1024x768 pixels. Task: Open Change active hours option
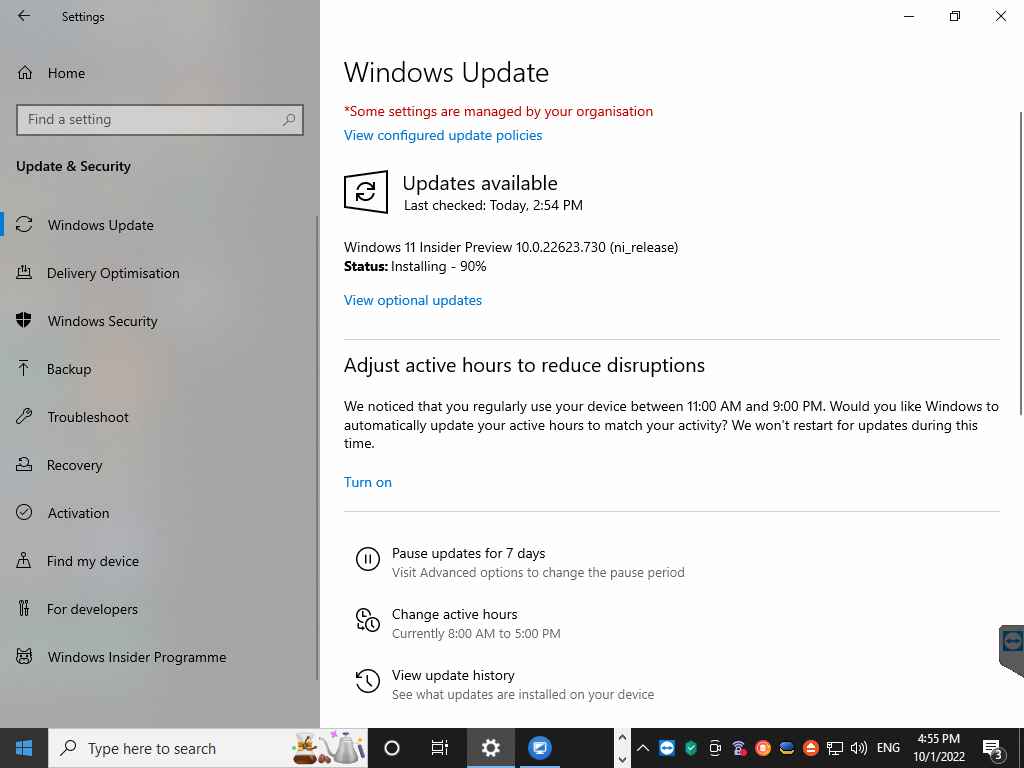[455, 615]
